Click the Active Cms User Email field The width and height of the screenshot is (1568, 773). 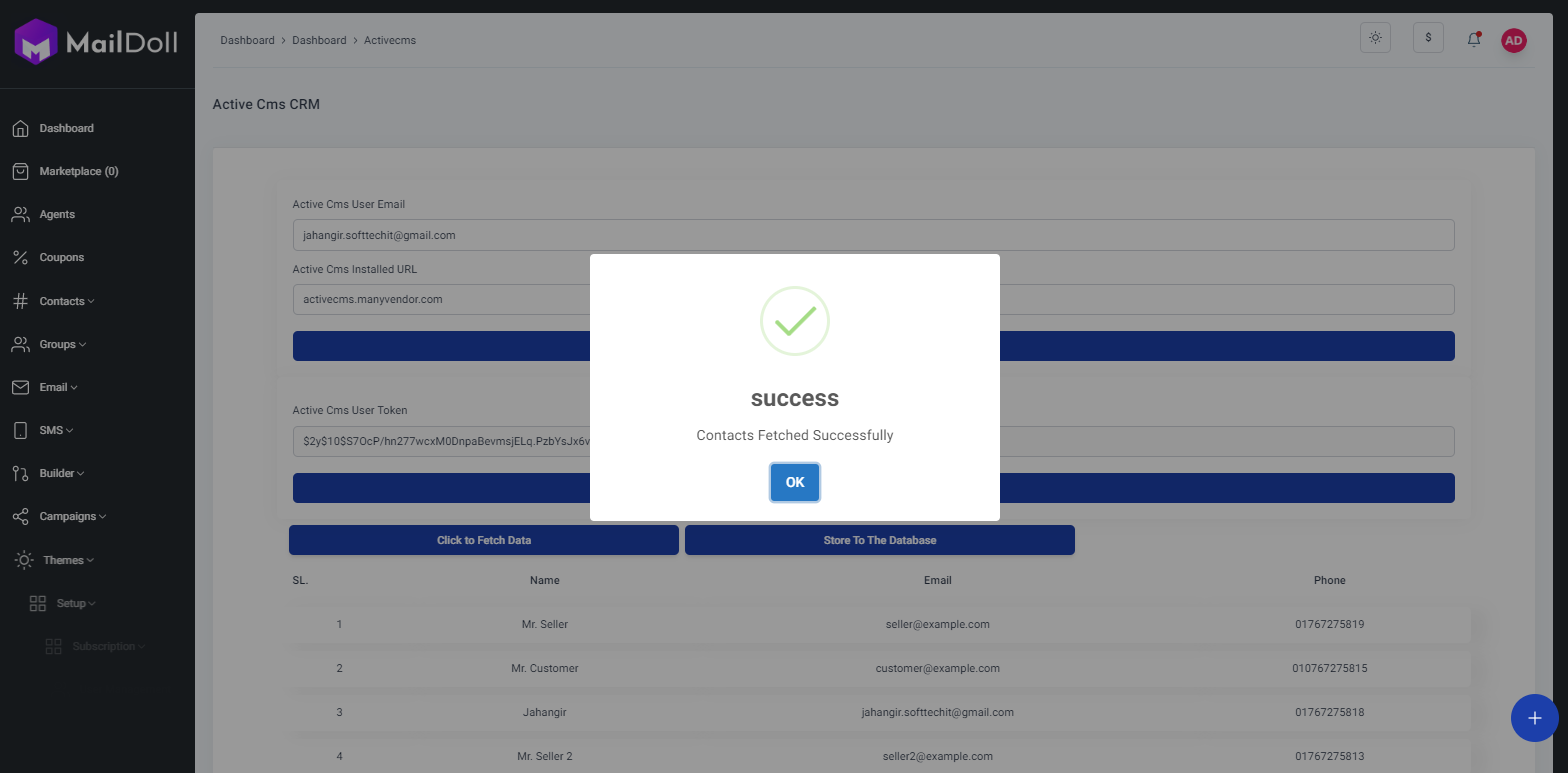[x=873, y=235]
